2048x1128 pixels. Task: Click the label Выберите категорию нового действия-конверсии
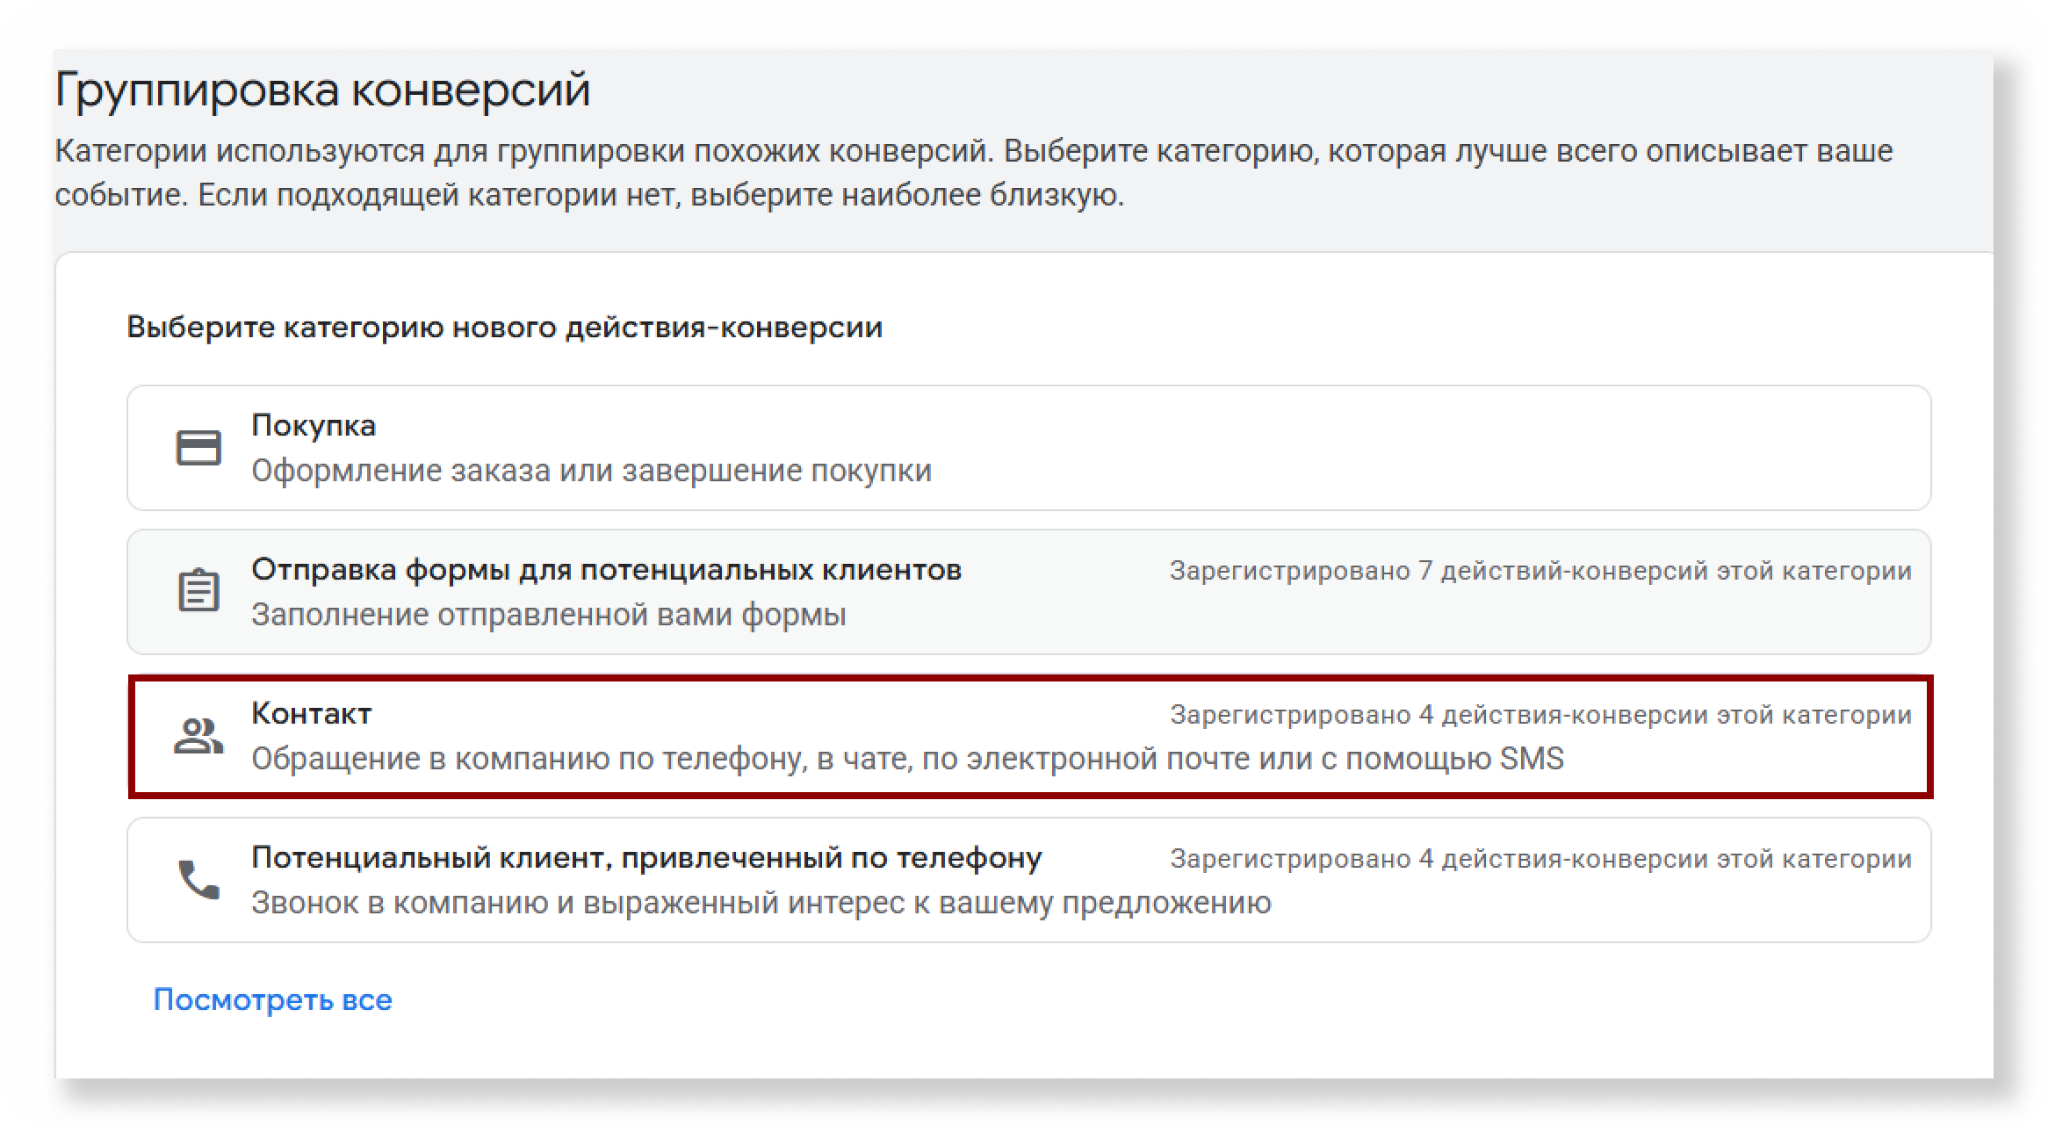click(504, 327)
